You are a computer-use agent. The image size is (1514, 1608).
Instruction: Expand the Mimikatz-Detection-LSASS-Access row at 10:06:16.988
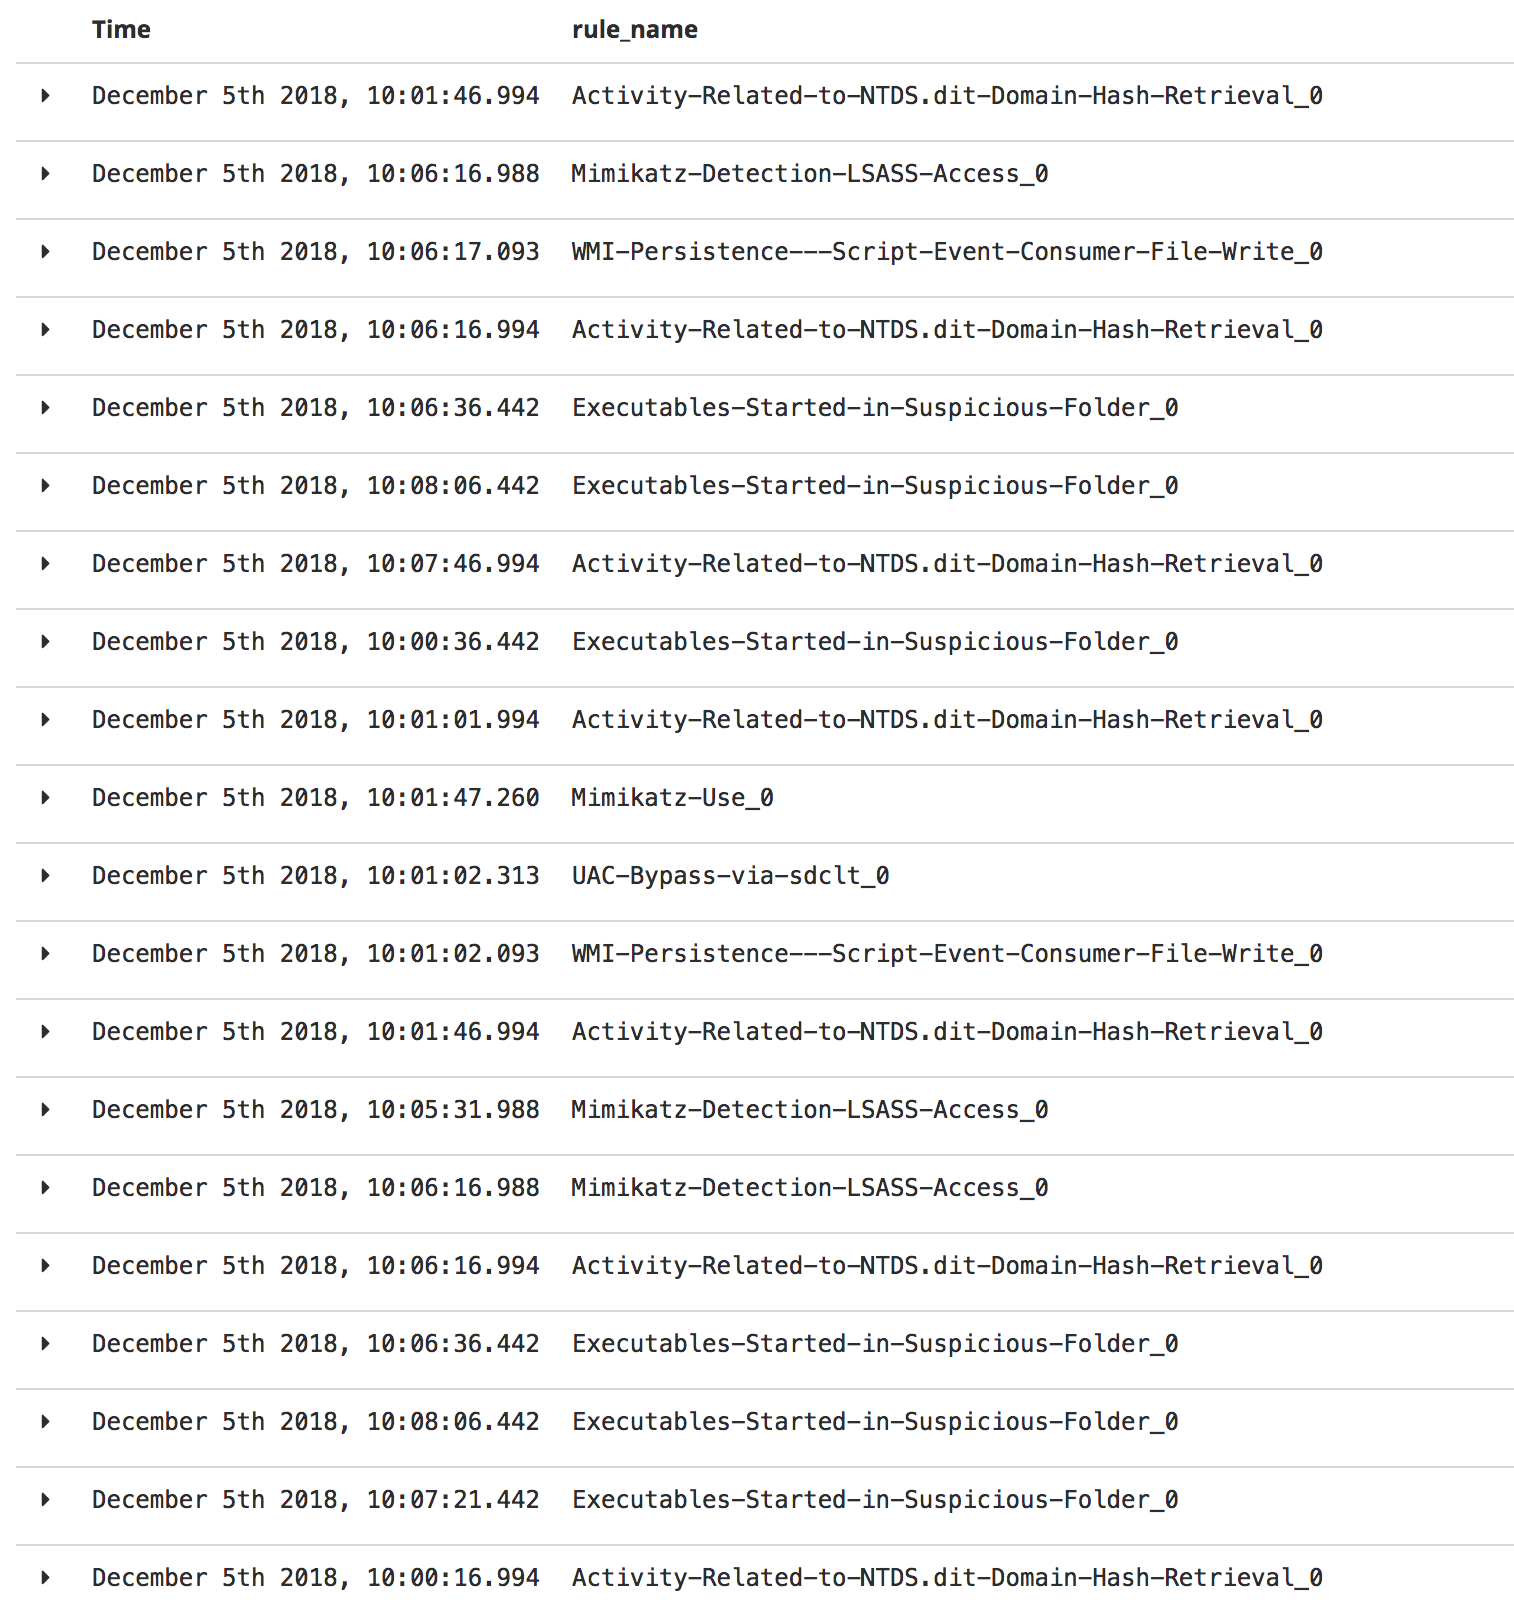[45, 173]
